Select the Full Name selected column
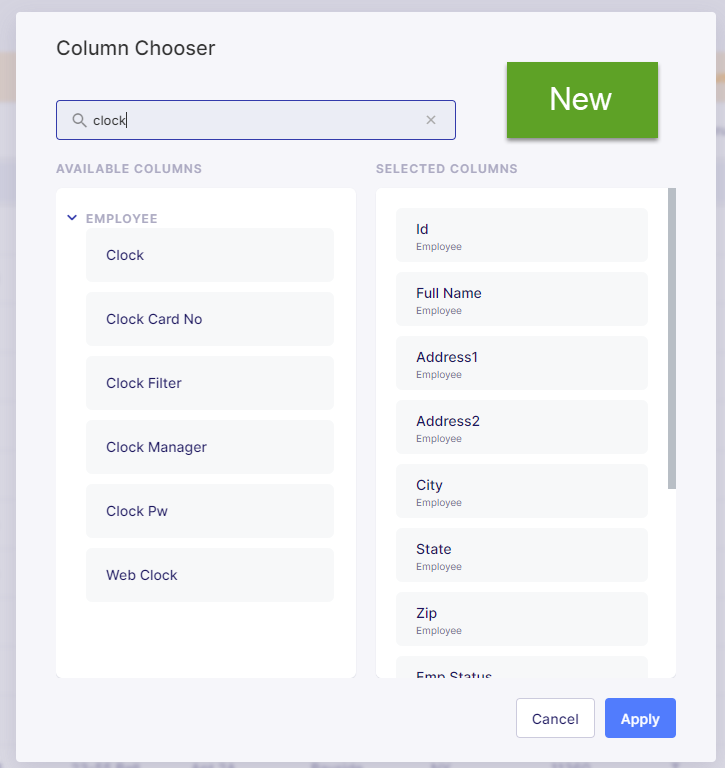 point(522,299)
